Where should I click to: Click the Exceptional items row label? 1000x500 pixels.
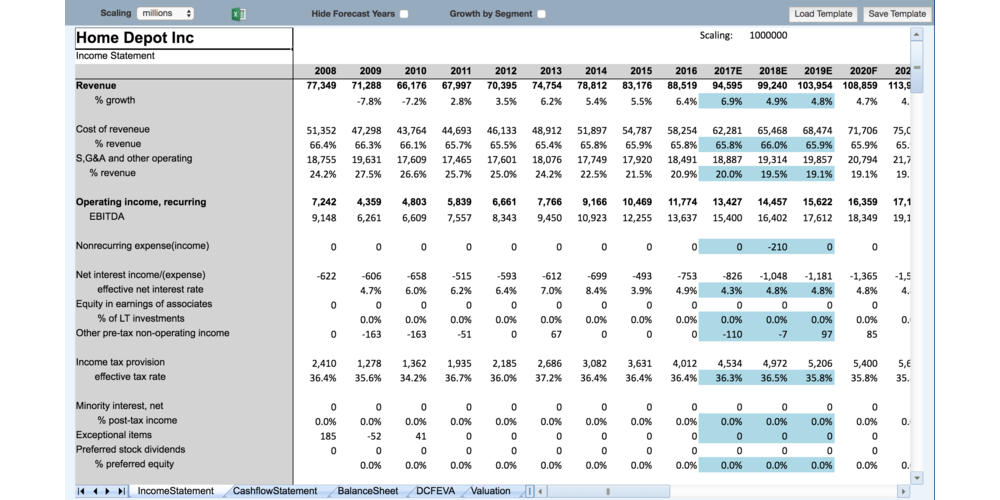tap(114, 435)
